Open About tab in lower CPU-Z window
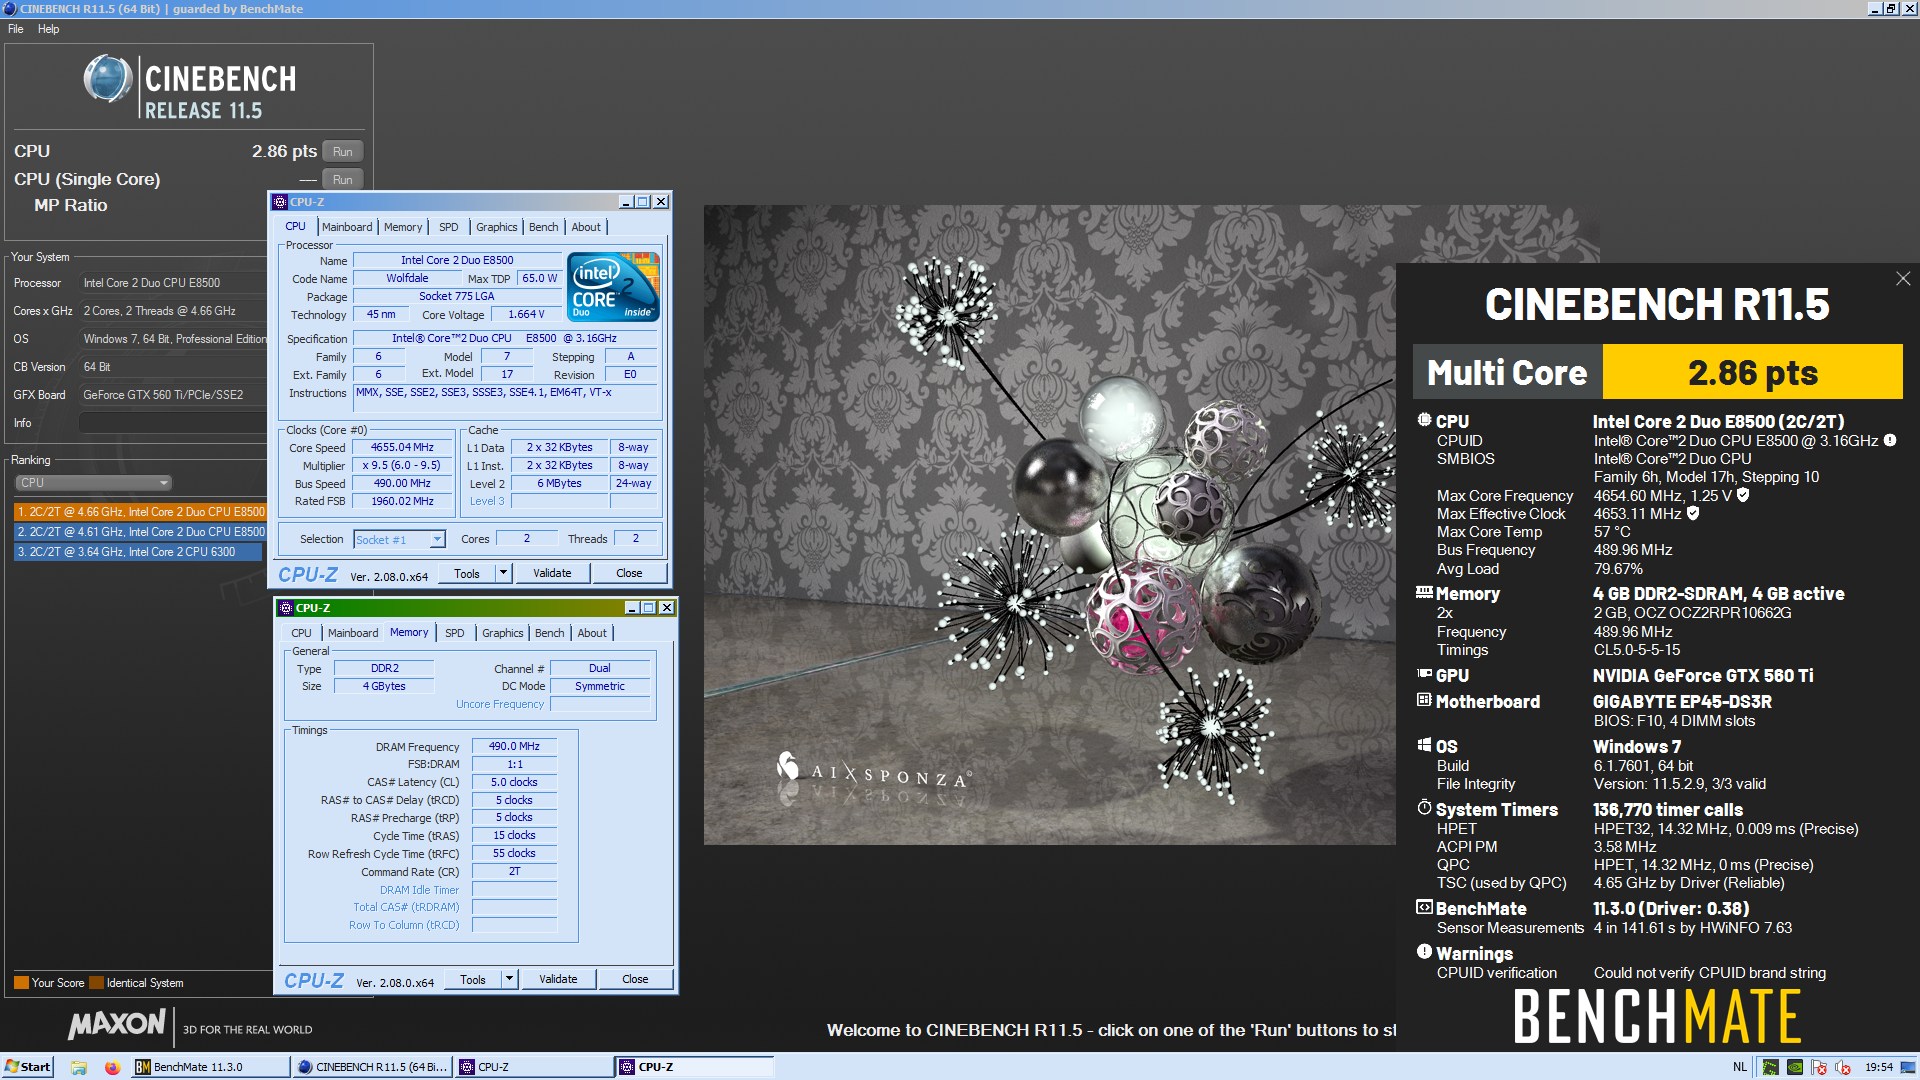The image size is (1920, 1080). (x=592, y=633)
